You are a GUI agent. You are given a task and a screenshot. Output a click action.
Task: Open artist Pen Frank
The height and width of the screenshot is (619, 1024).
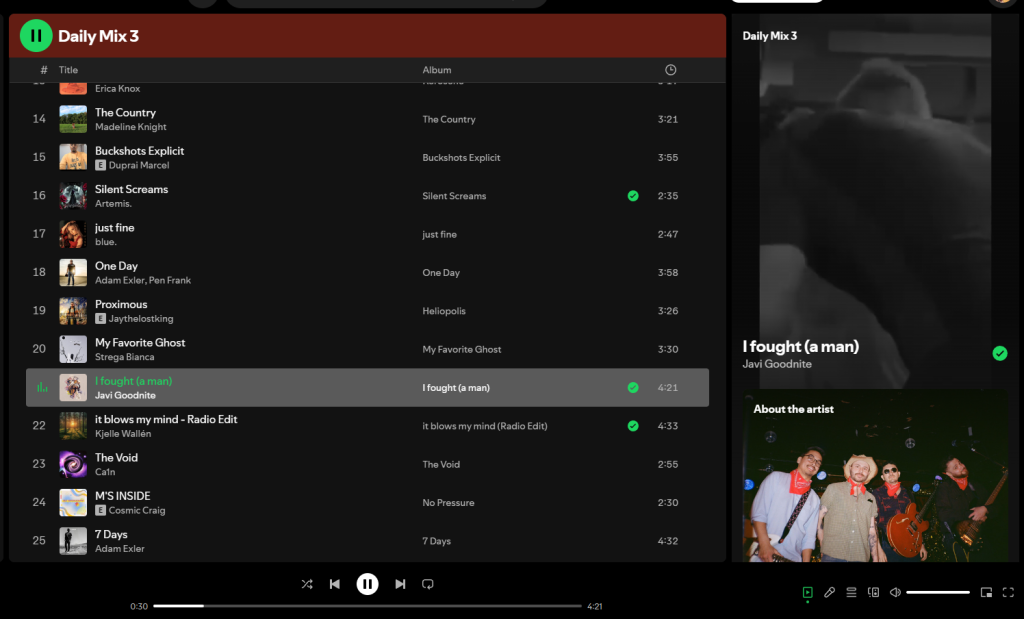(x=170, y=280)
